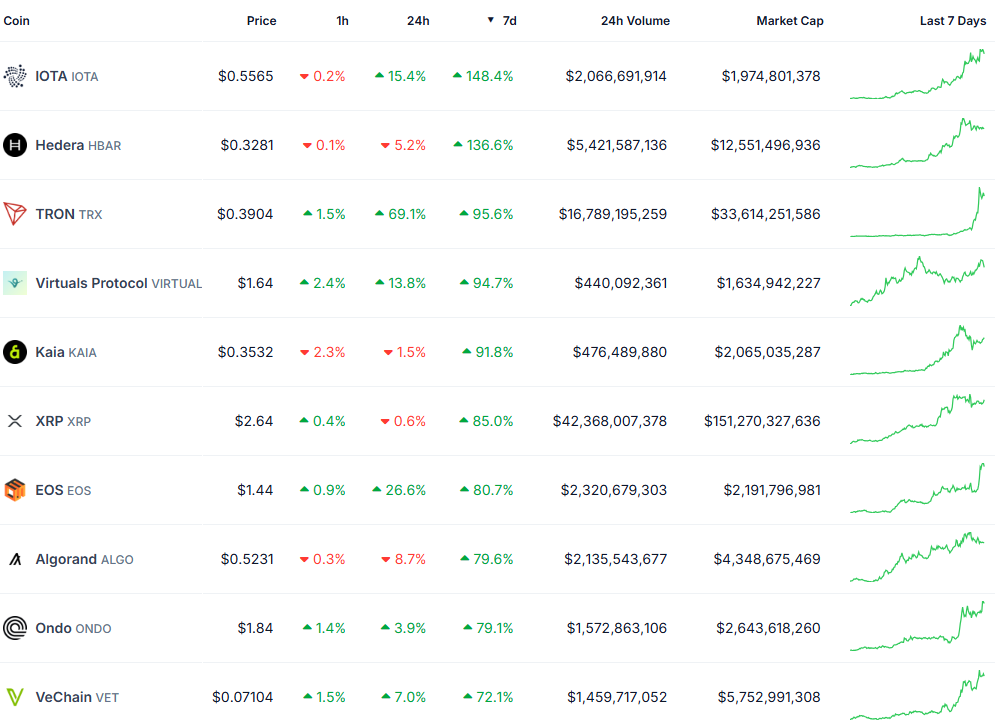Viewport: 1000px width, 724px height.
Task: Click TRON 24h volume $16,789,195,259
Action: [x=613, y=214]
